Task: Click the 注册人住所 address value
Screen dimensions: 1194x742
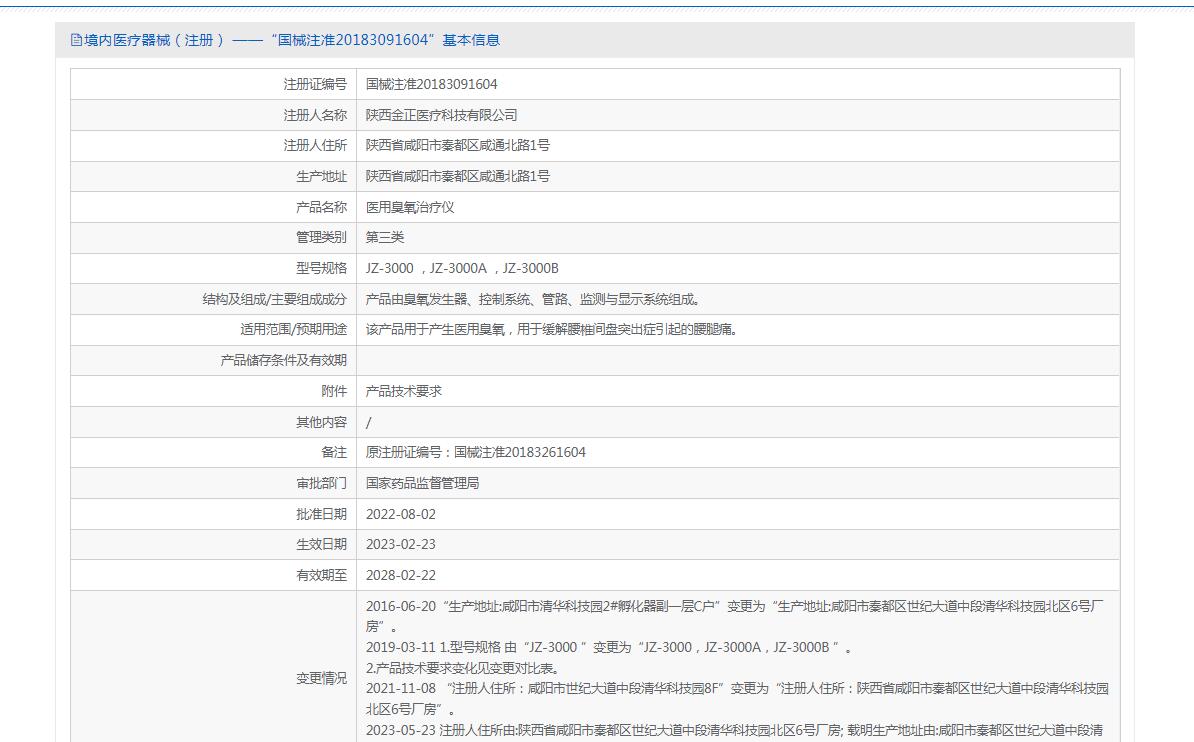Action: (457, 145)
